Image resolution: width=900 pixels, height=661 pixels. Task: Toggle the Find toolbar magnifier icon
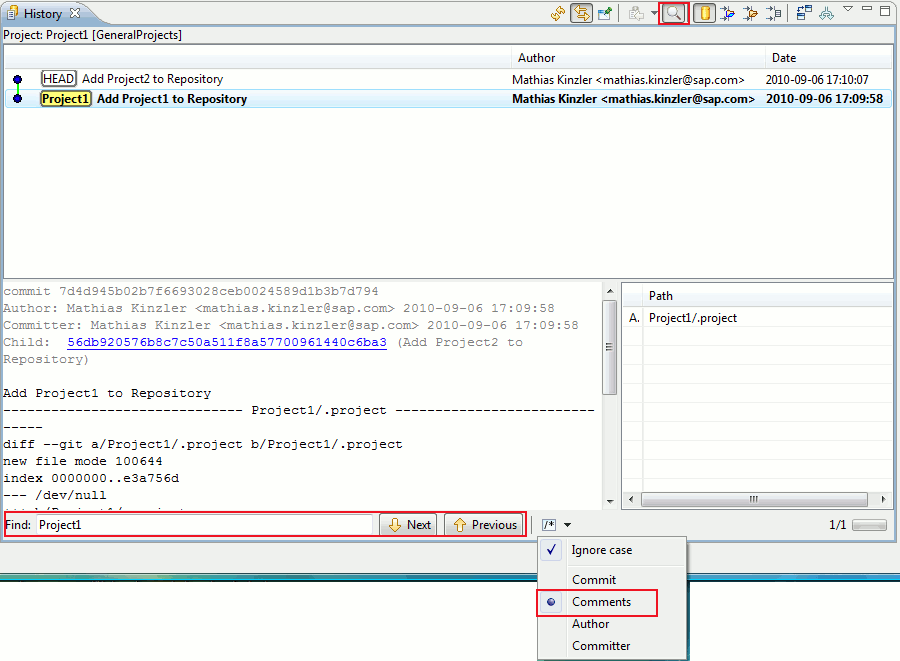point(674,13)
